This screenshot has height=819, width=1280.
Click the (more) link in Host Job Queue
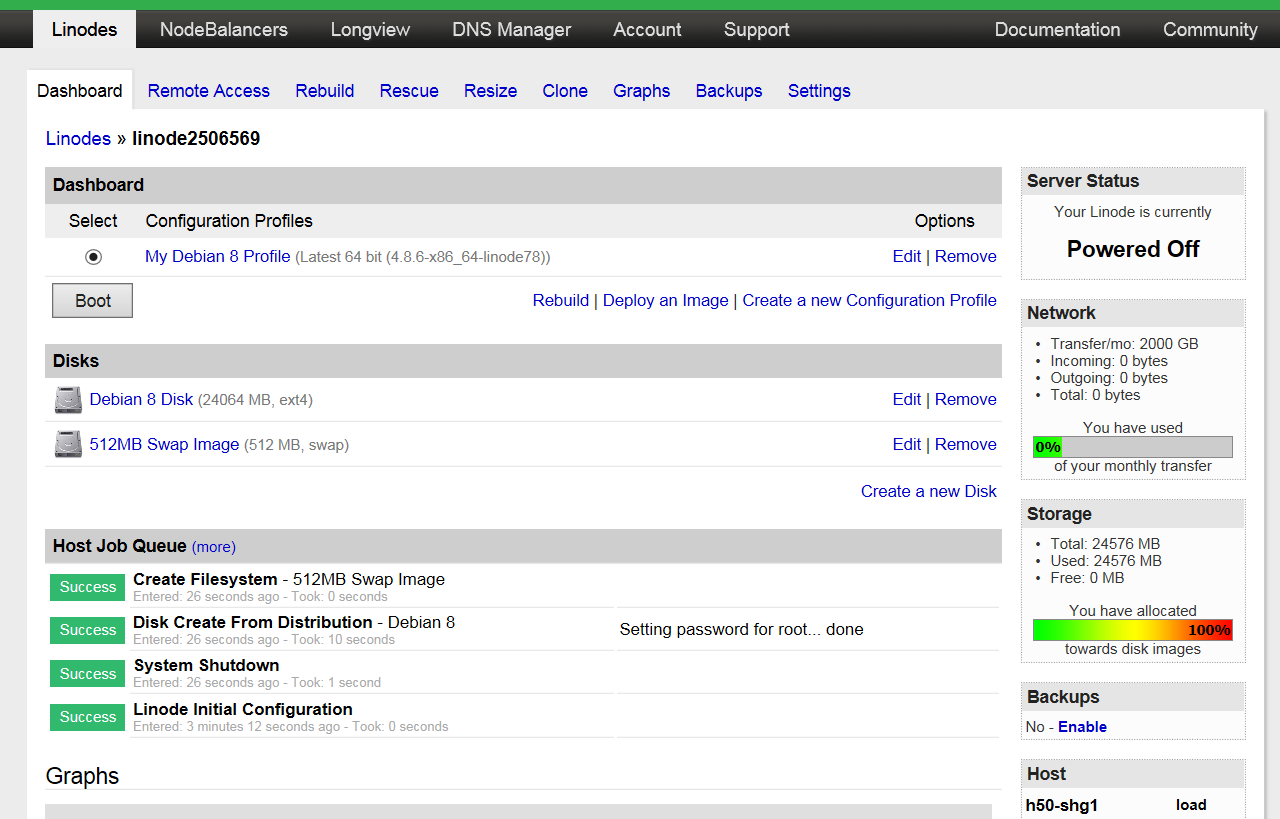coord(214,547)
